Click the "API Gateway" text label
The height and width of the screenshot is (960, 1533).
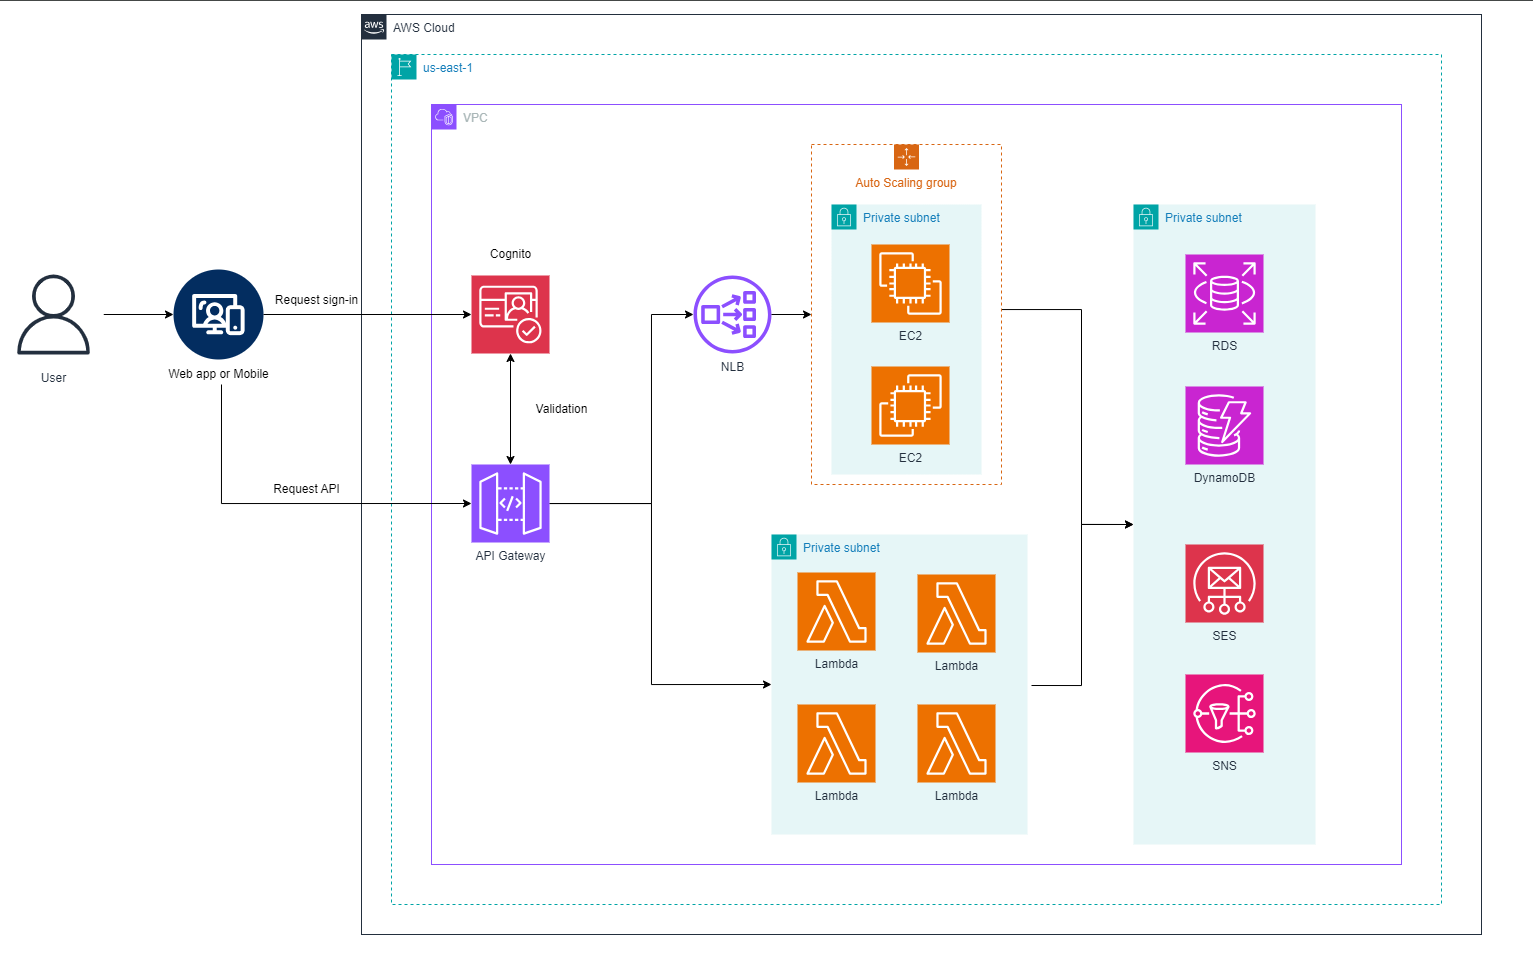(x=510, y=556)
